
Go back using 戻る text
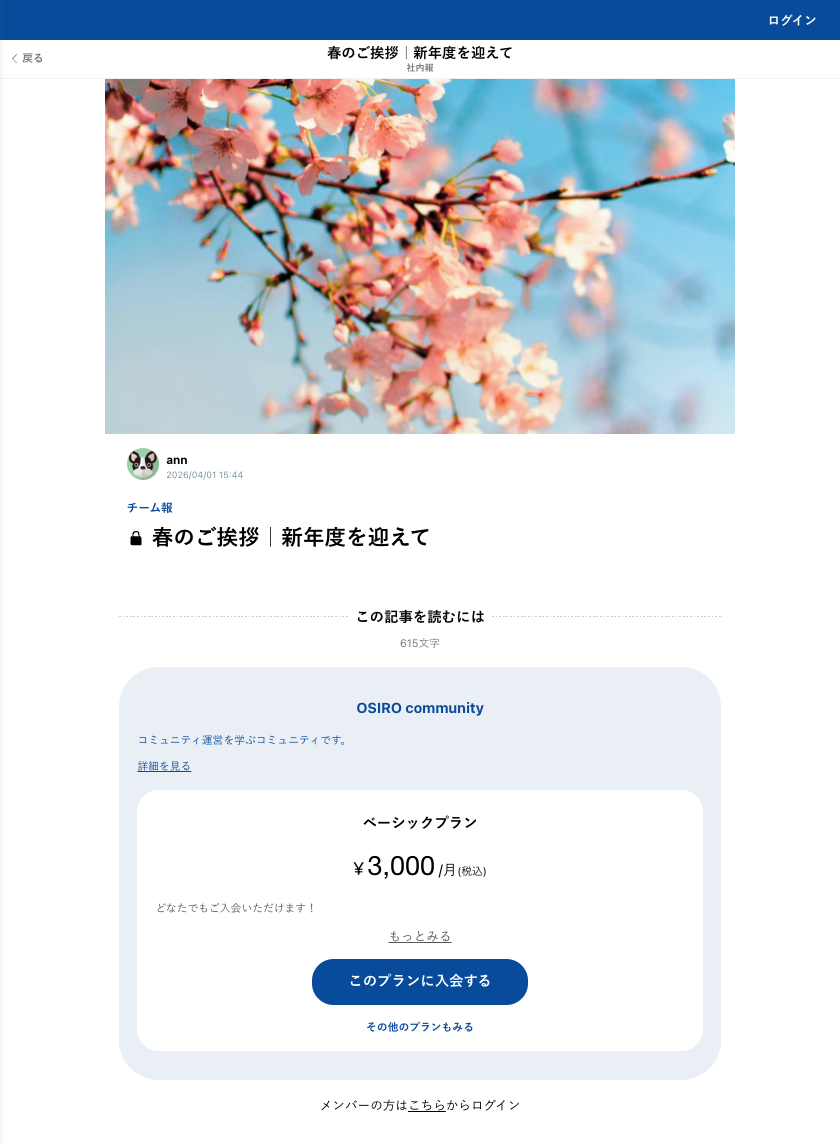(33, 58)
